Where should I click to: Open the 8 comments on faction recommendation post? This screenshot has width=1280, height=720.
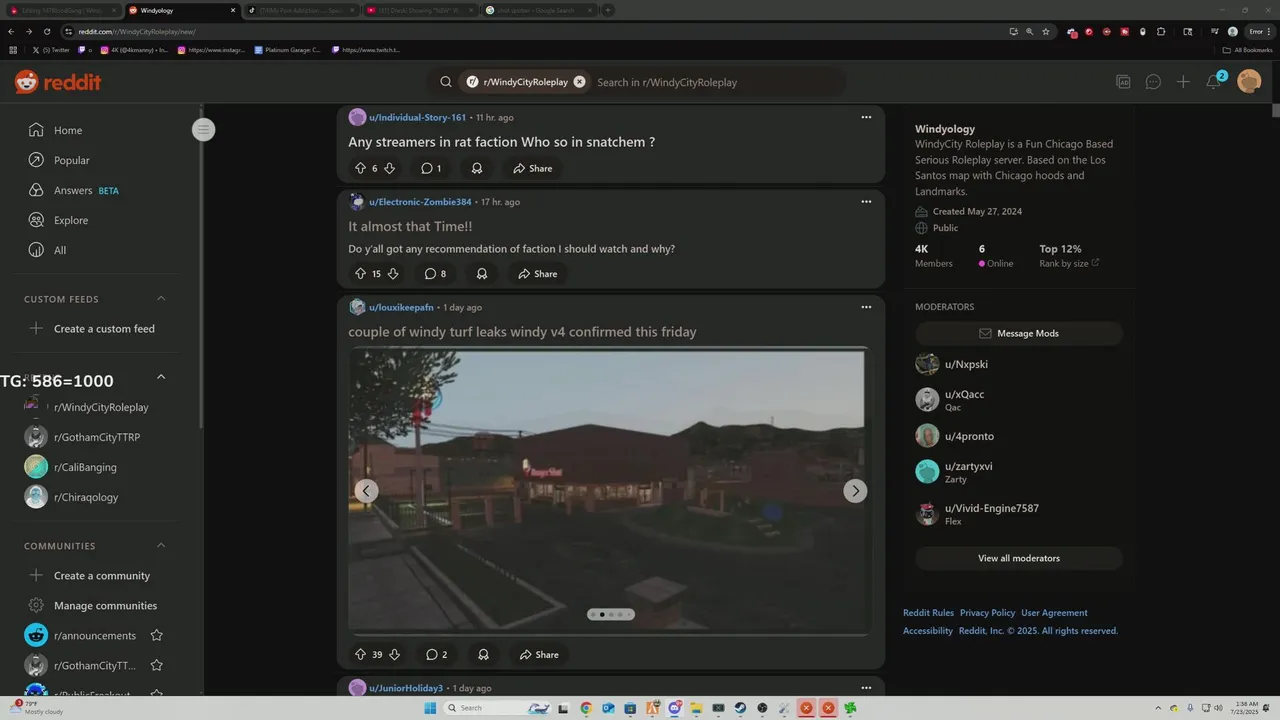(435, 273)
